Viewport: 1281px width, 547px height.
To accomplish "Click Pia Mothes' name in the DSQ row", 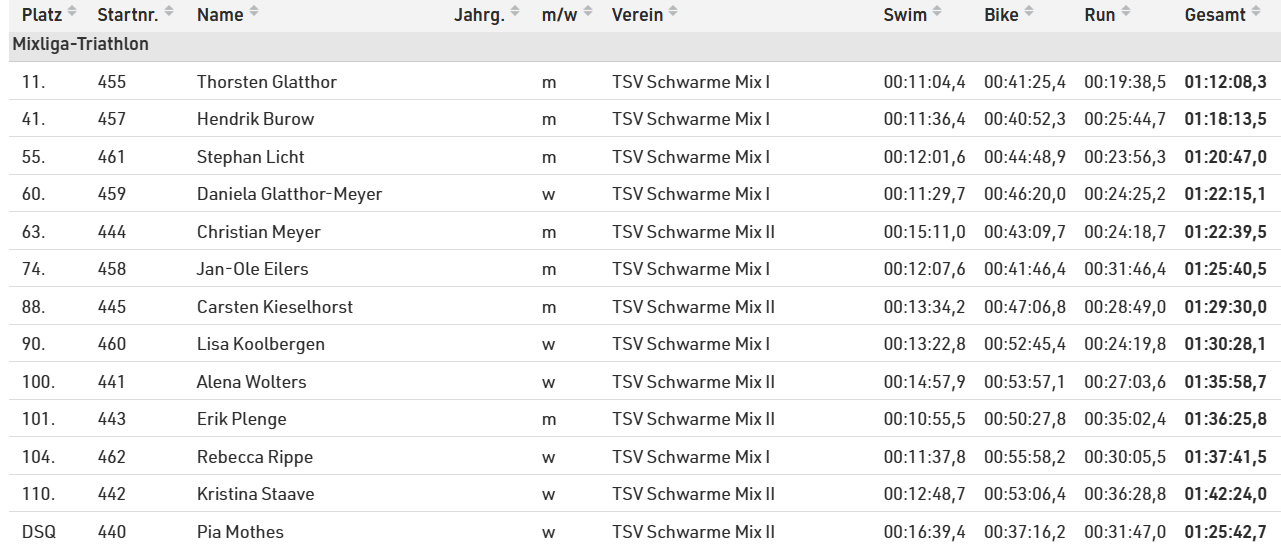I will click(x=240, y=532).
